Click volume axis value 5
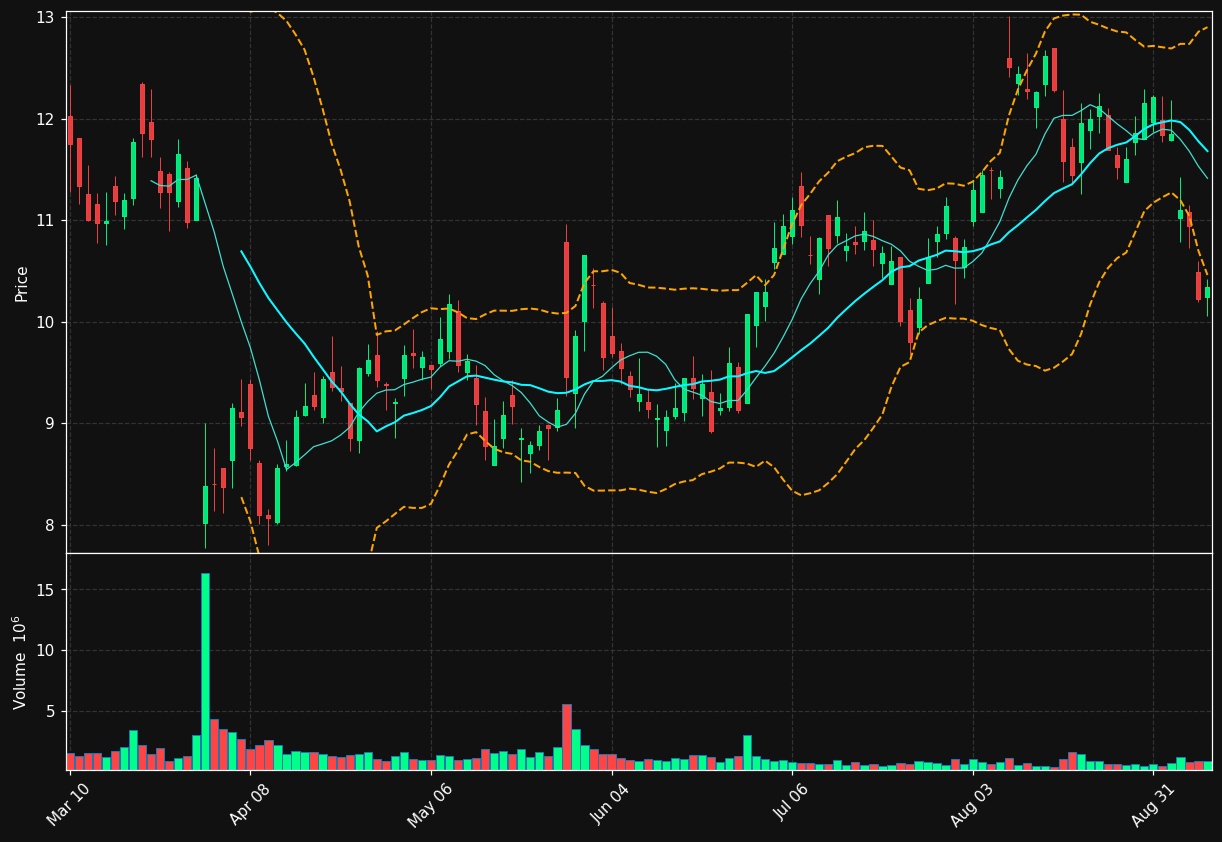Viewport: 1222px width, 842px height. [x=51, y=712]
